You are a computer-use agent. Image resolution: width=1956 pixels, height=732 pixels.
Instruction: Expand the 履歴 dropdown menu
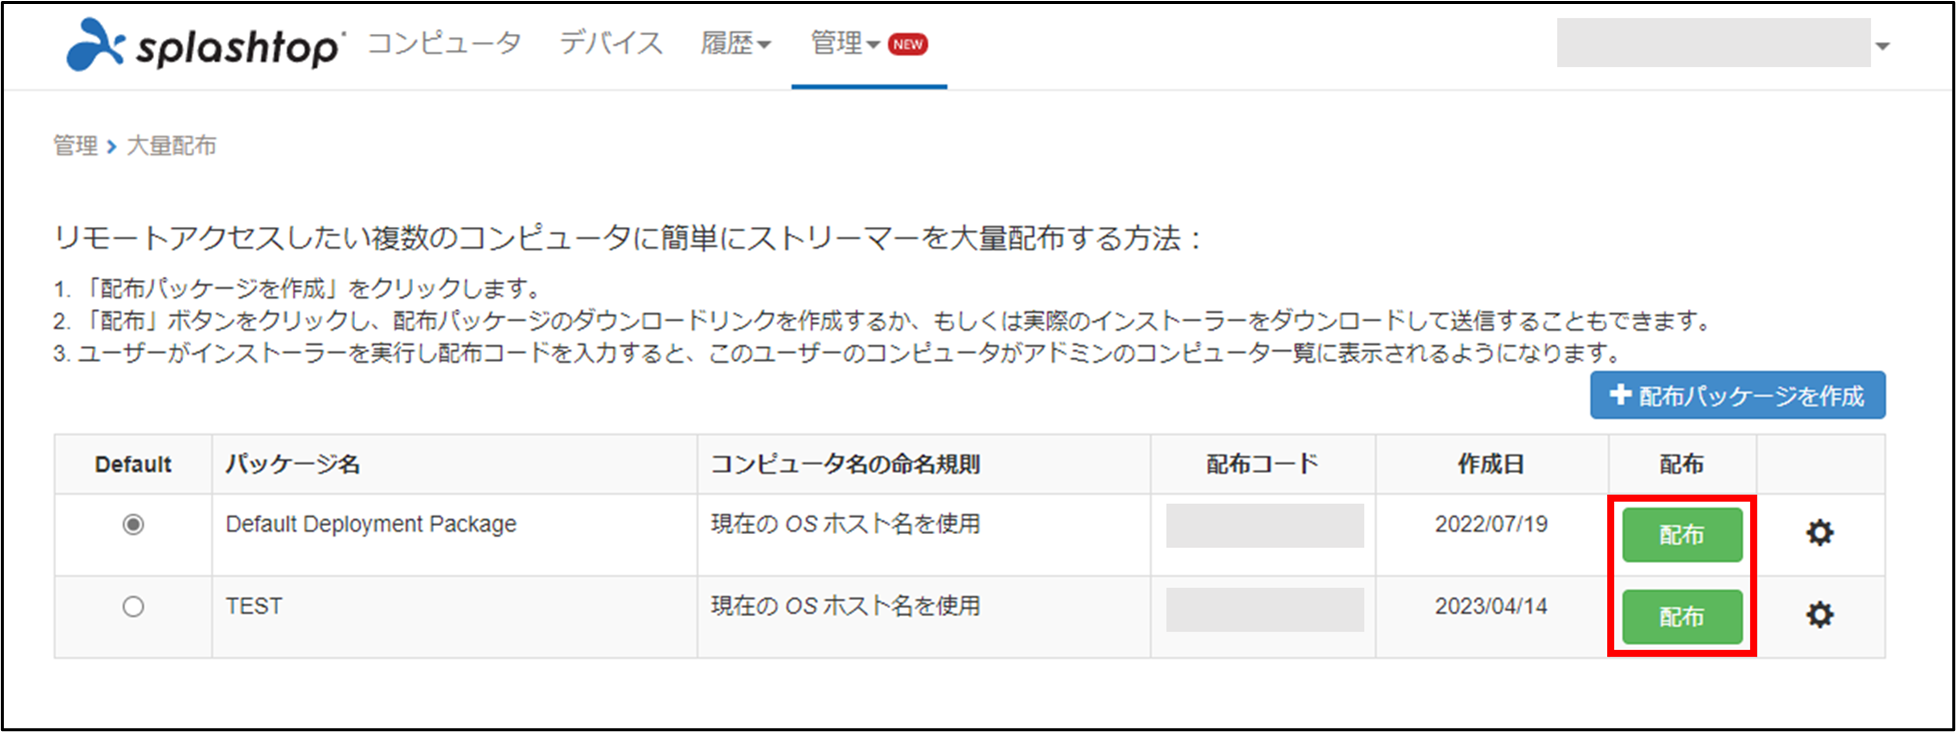click(x=735, y=44)
